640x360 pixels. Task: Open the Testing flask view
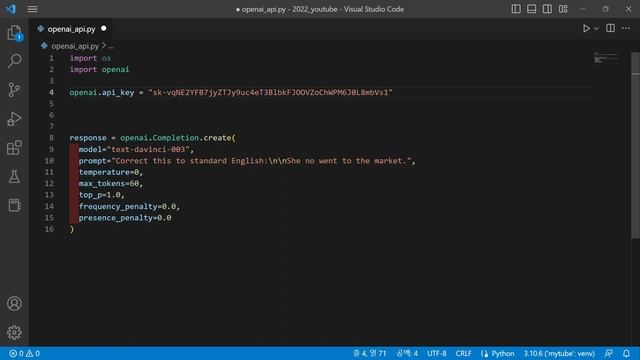point(14,177)
